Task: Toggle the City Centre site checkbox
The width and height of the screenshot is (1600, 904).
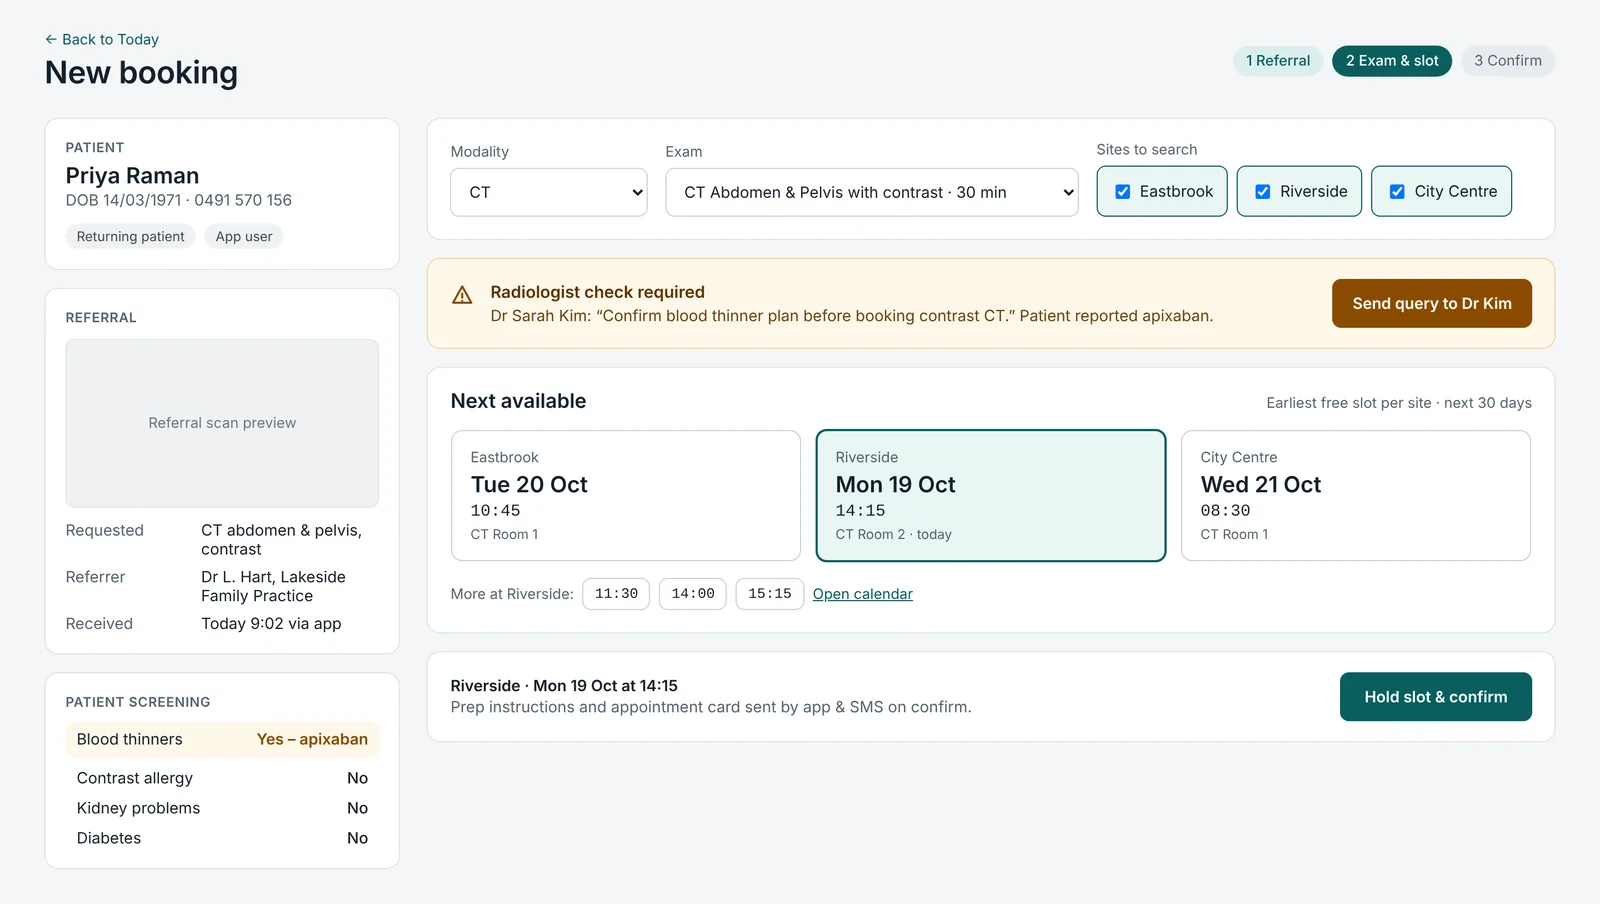Action: 1397,192
